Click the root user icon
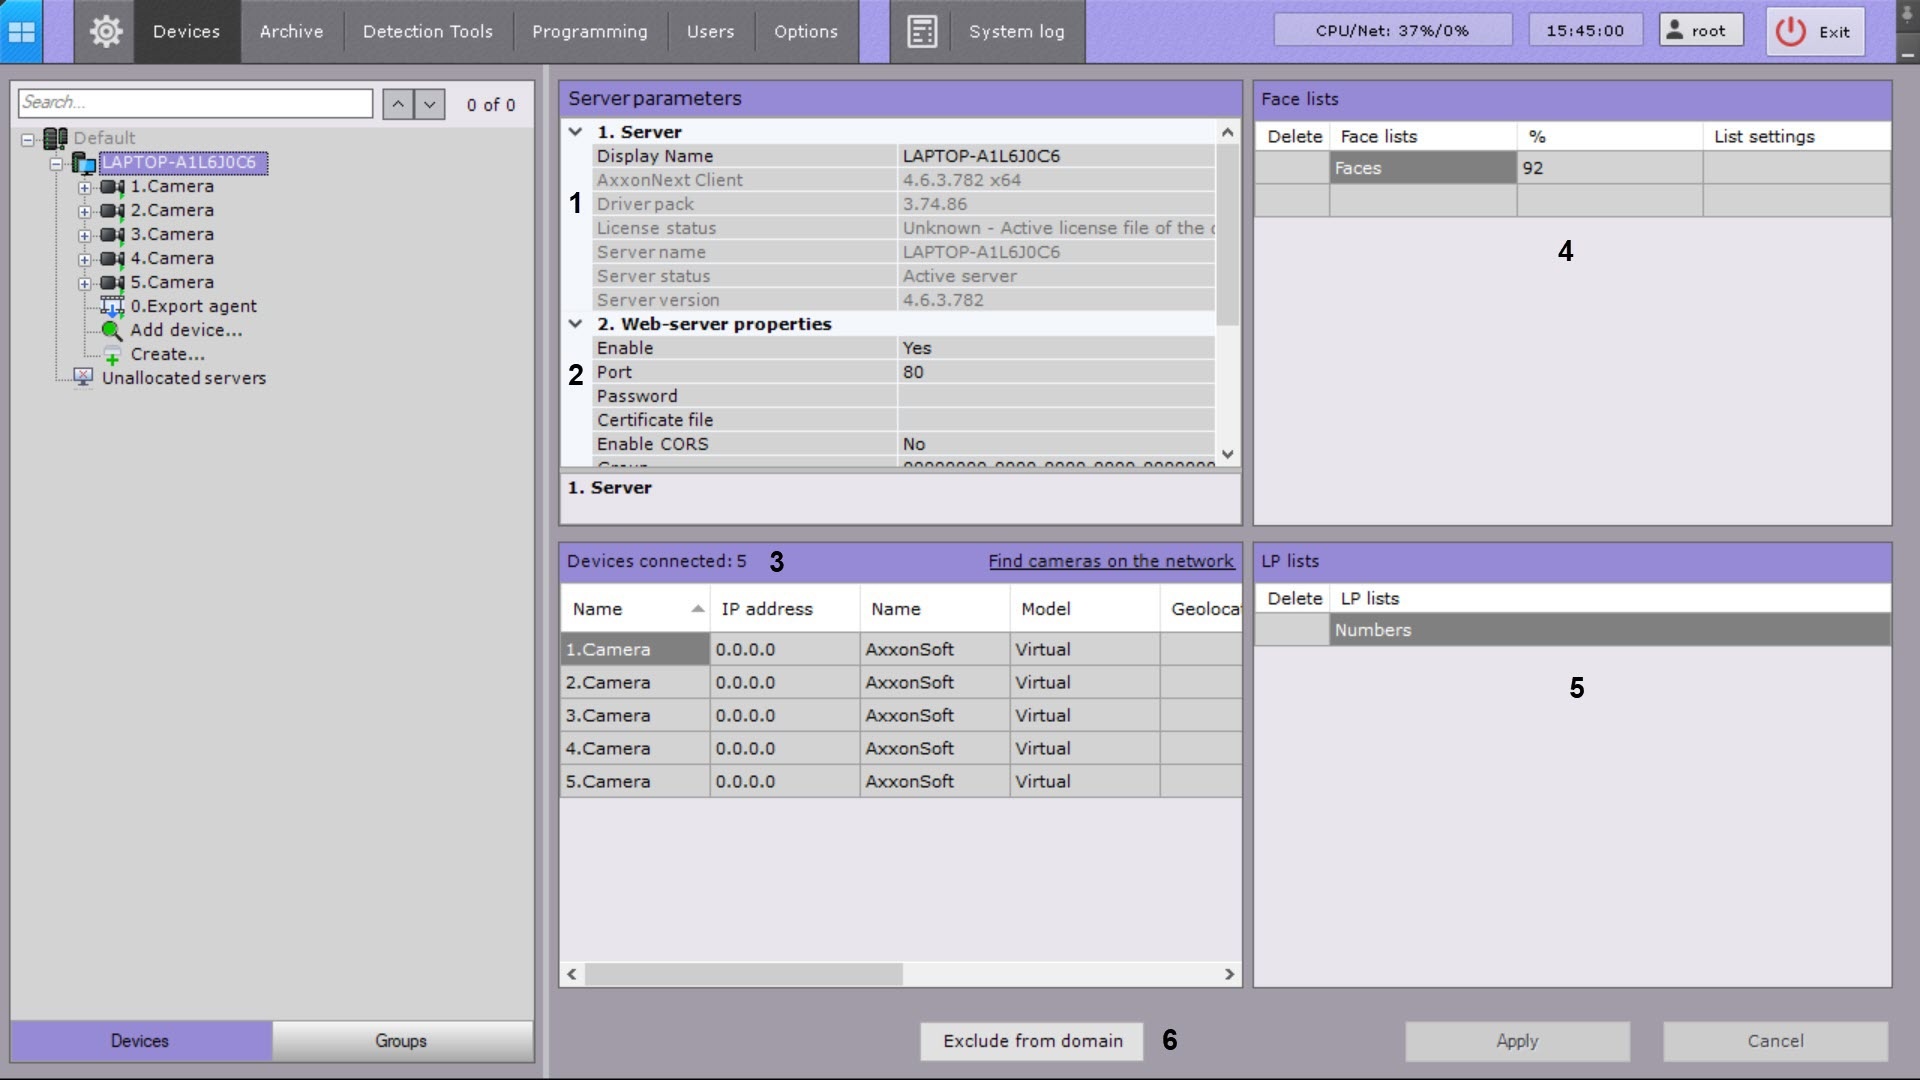Screen dimensions: 1920x1080 [1675, 30]
